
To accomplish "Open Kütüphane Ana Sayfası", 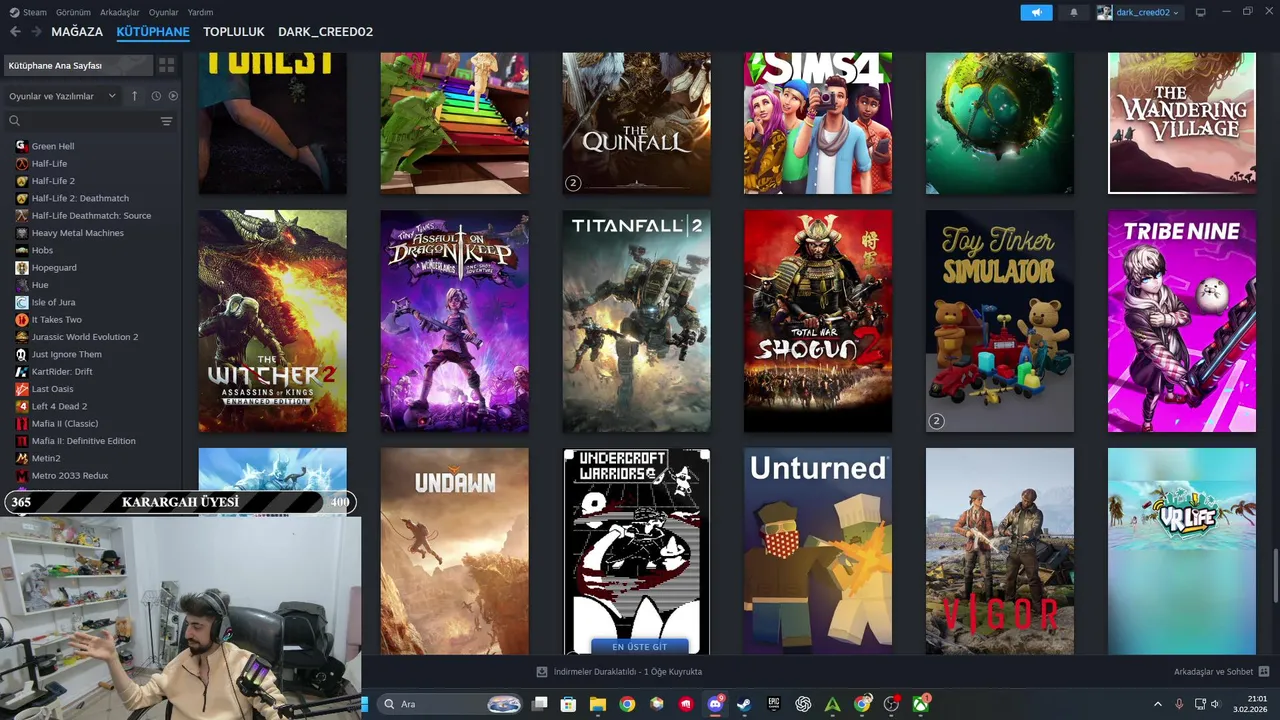I will [78, 65].
